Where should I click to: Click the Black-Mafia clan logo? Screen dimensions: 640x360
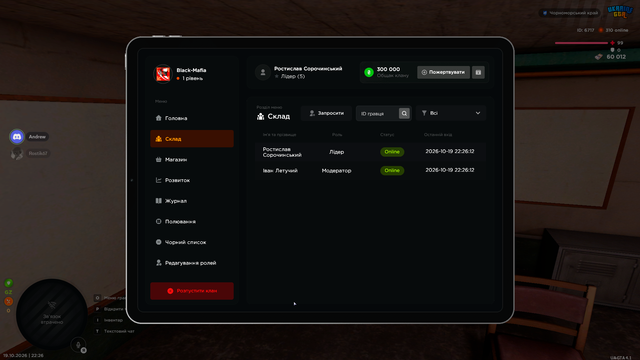tap(163, 74)
